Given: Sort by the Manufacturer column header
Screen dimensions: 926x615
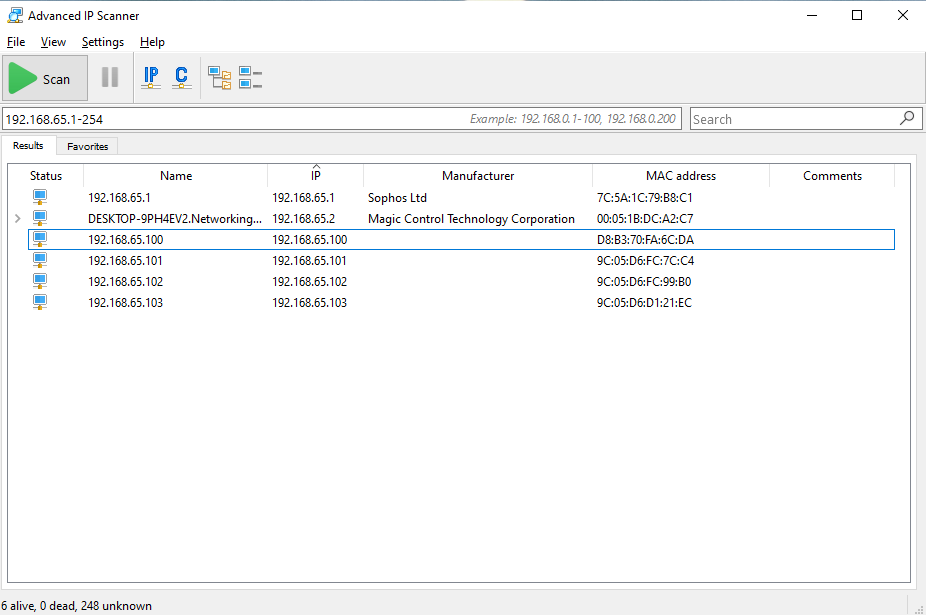Looking at the screenshot, I should pos(478,175).
